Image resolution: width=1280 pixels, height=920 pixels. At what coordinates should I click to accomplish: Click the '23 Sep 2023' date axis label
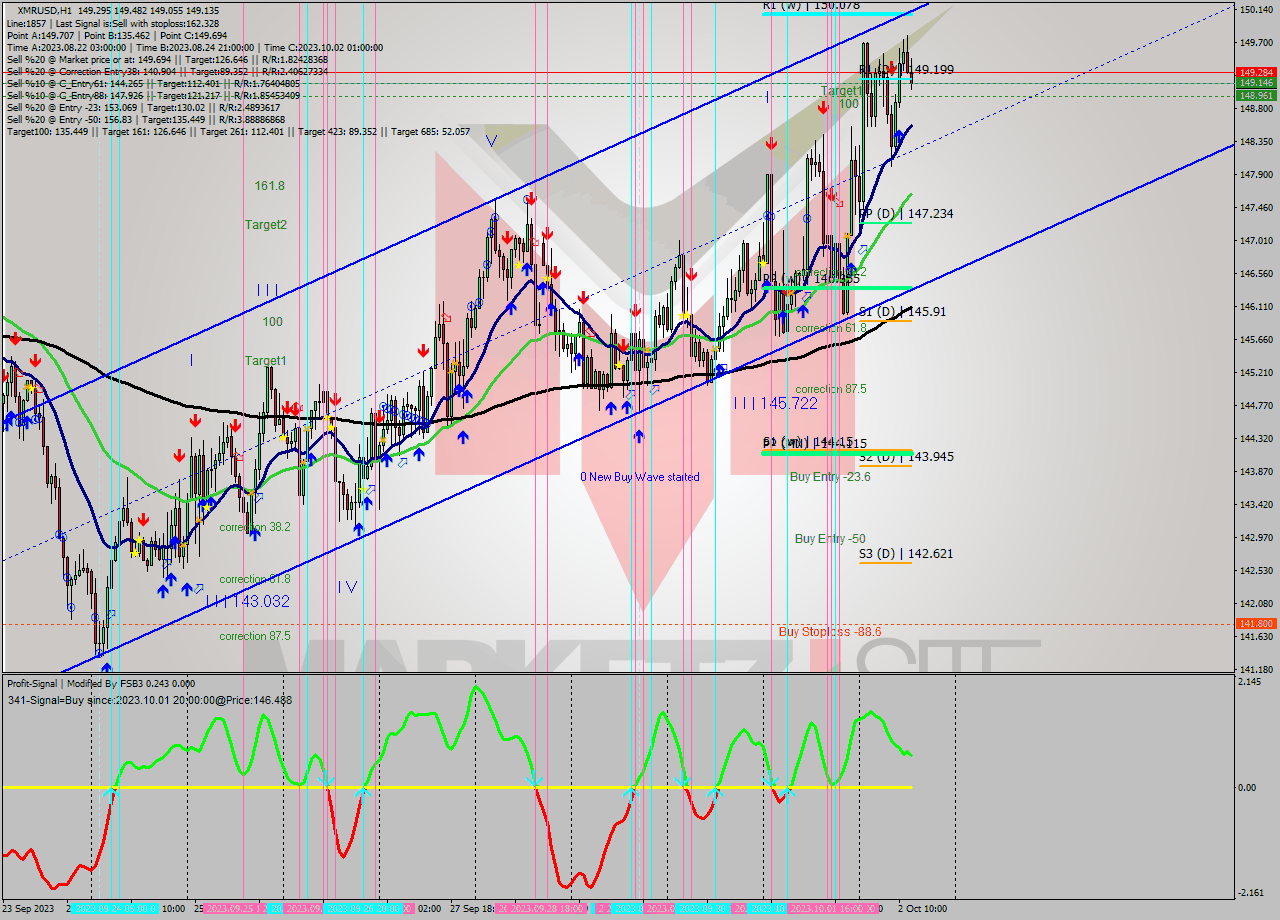click(x=30, y=909)
